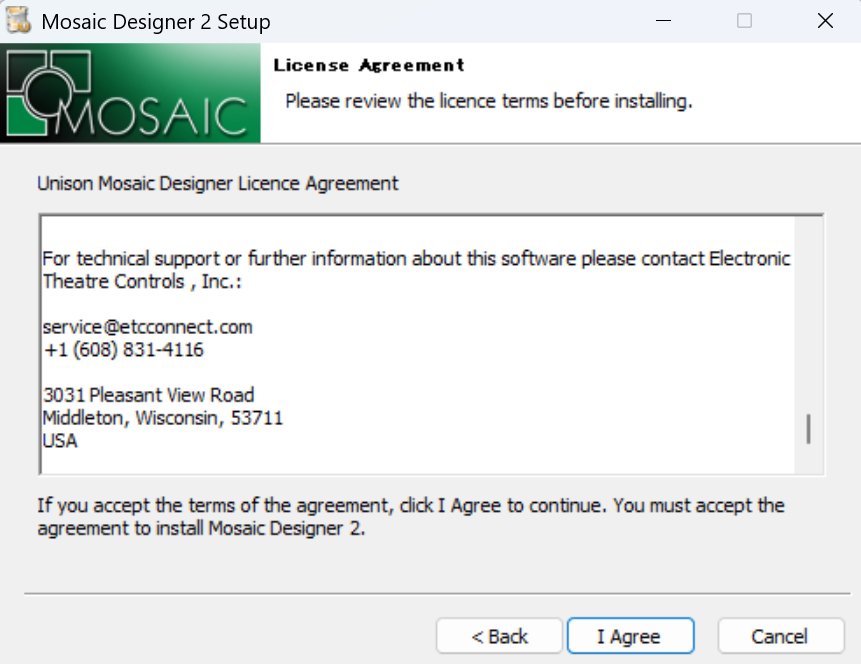
Task: Click the Unison Mosaic Designer Licence Agreement label
Action: (x=217, y=183)
